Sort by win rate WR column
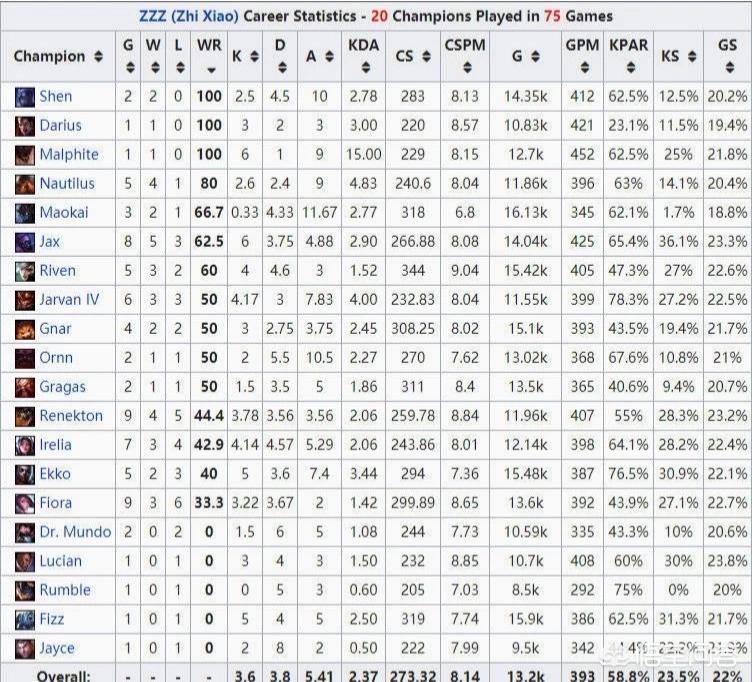The image size is (752, 682). point(209,56)
